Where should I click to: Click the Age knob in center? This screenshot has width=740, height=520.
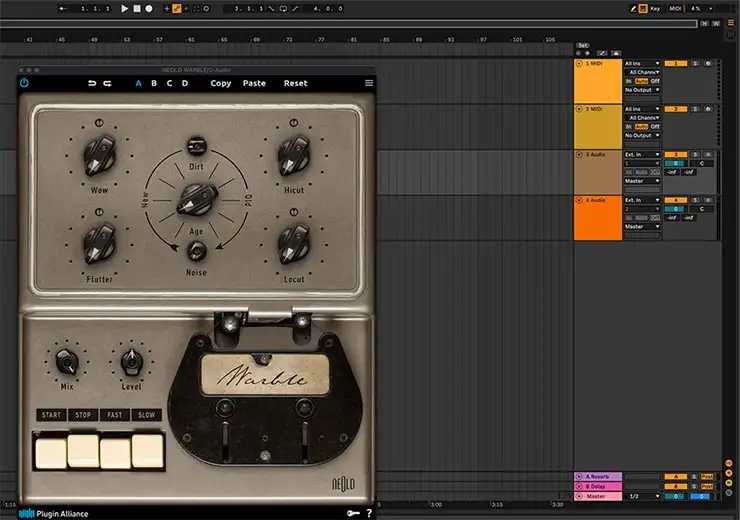coord(197,200)
